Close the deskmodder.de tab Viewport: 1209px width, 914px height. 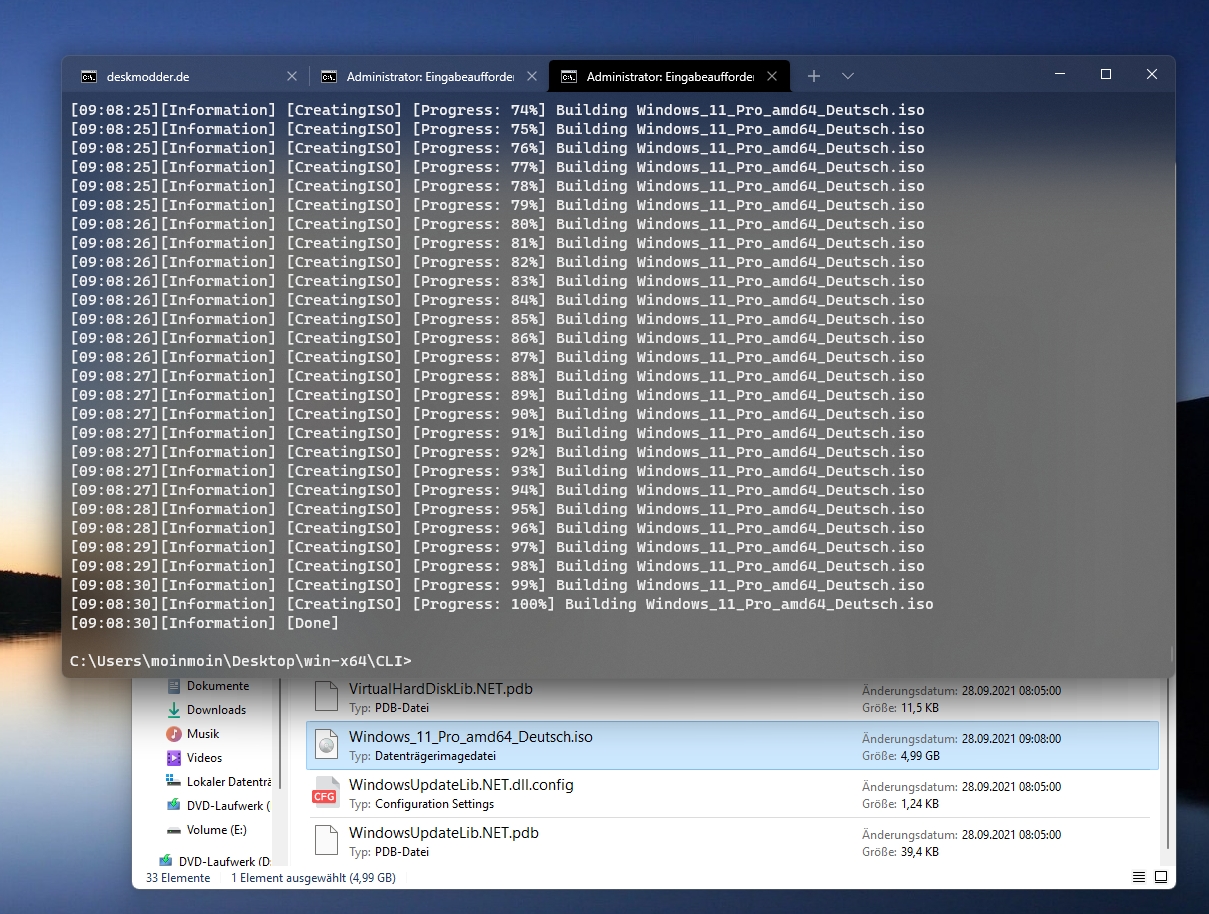coord(292,76)
